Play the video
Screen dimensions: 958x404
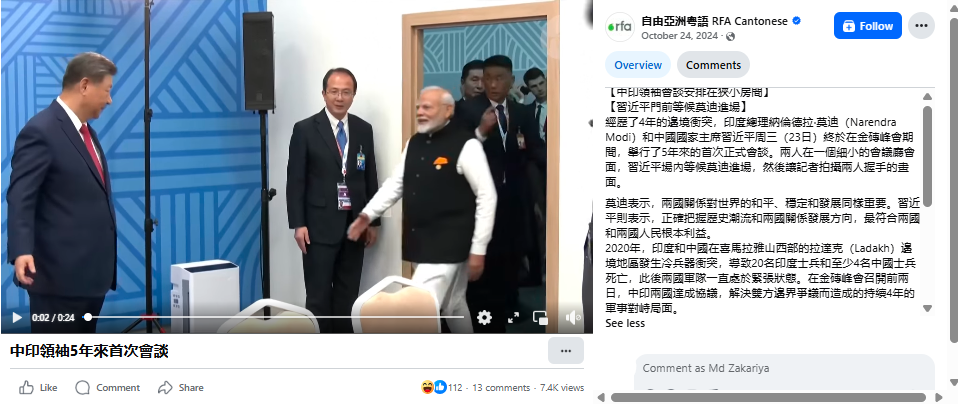click(x=17, y=317)
